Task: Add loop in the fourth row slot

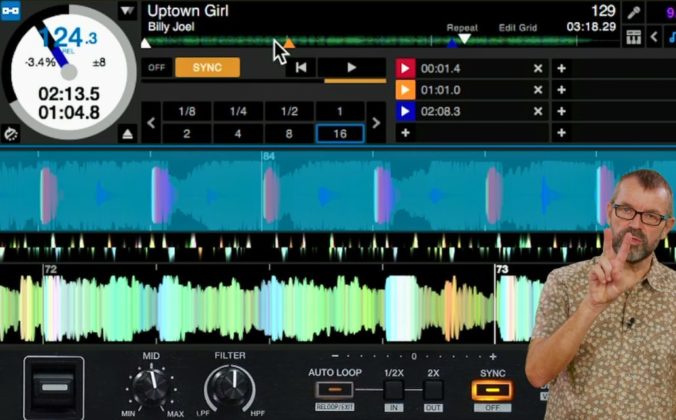Action: 561,133
